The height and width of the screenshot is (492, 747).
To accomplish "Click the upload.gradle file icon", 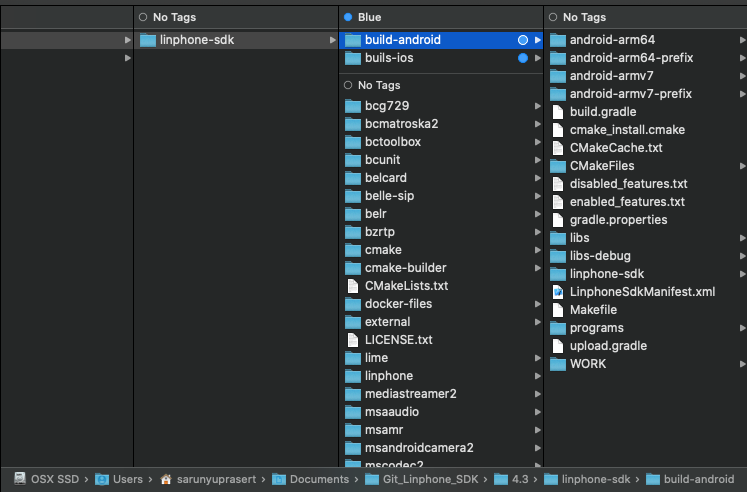I will pyautogui.click(x=557, y=346).
